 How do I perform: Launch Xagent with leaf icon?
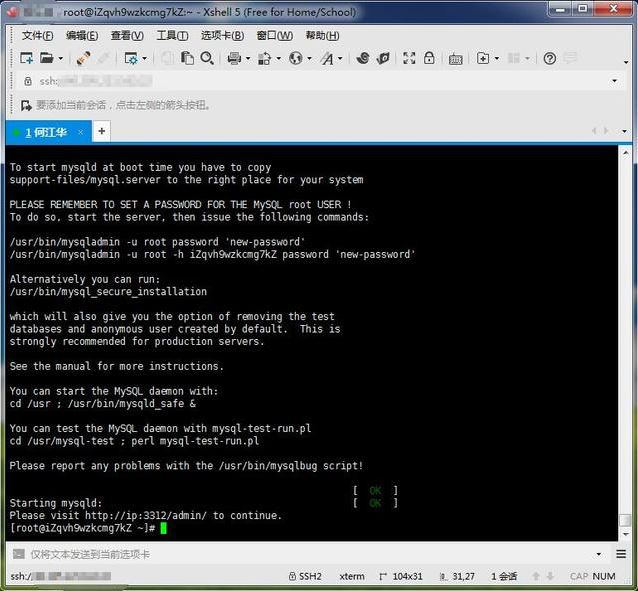(x=383, y=58)
